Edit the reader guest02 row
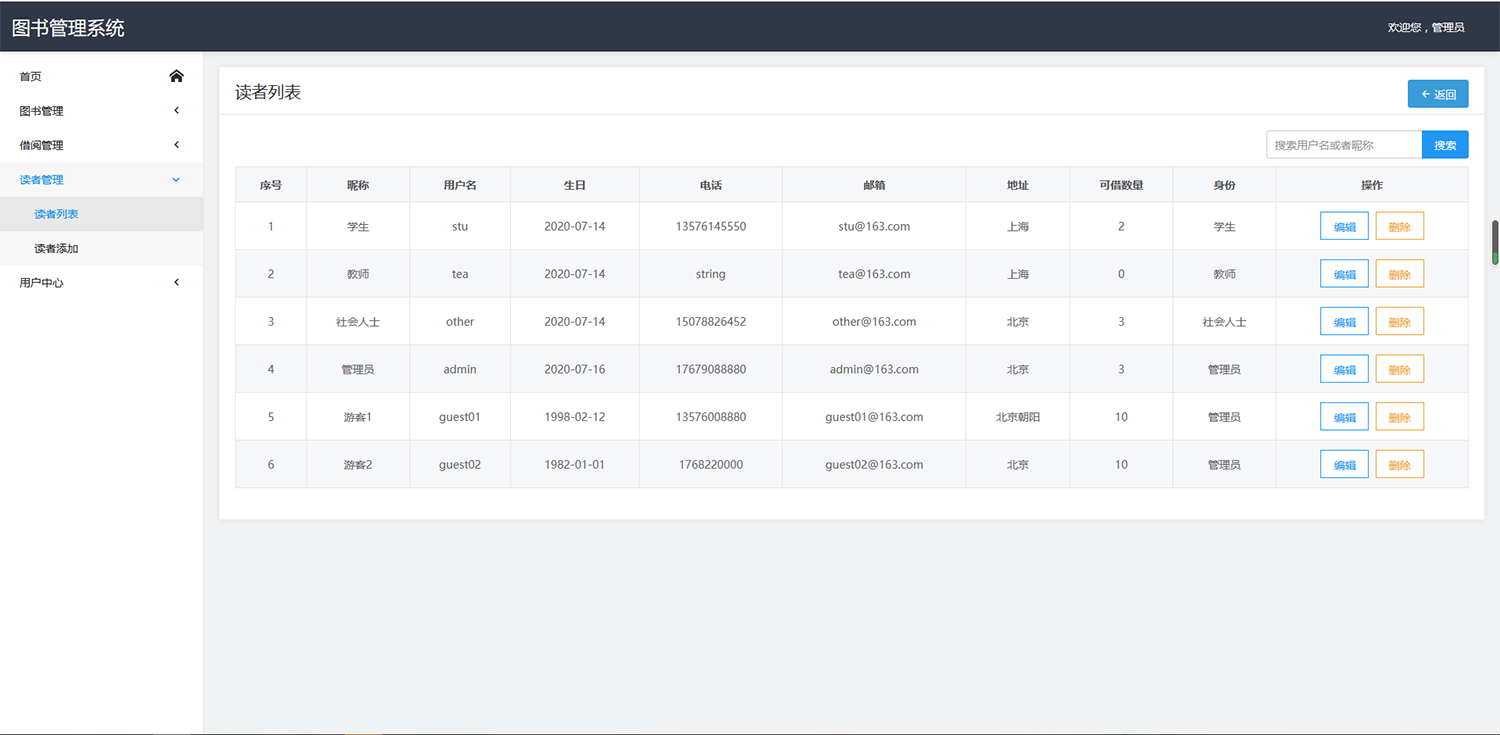This screenshot has height=735, width=1500. click(1344, 465)
